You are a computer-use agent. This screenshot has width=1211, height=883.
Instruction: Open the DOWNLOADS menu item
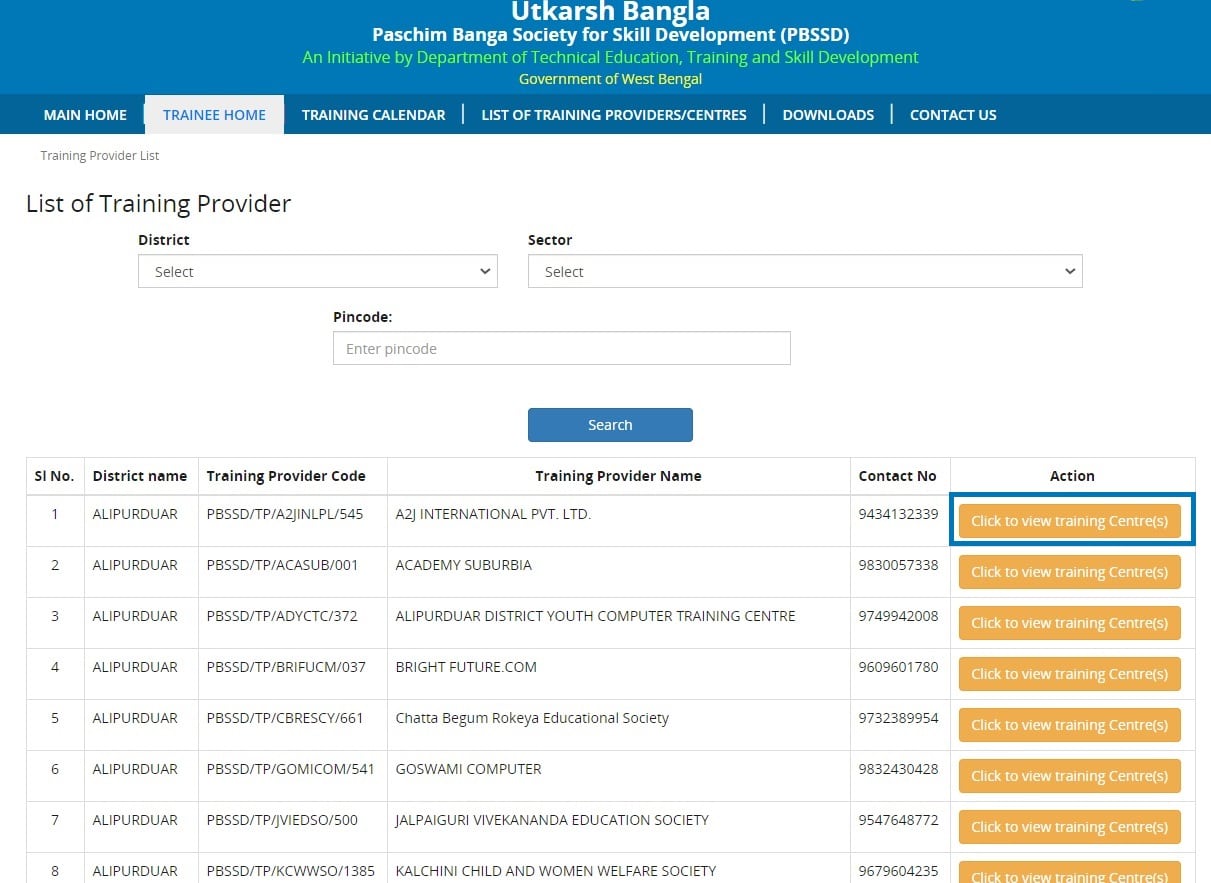[x=828, y=115]
